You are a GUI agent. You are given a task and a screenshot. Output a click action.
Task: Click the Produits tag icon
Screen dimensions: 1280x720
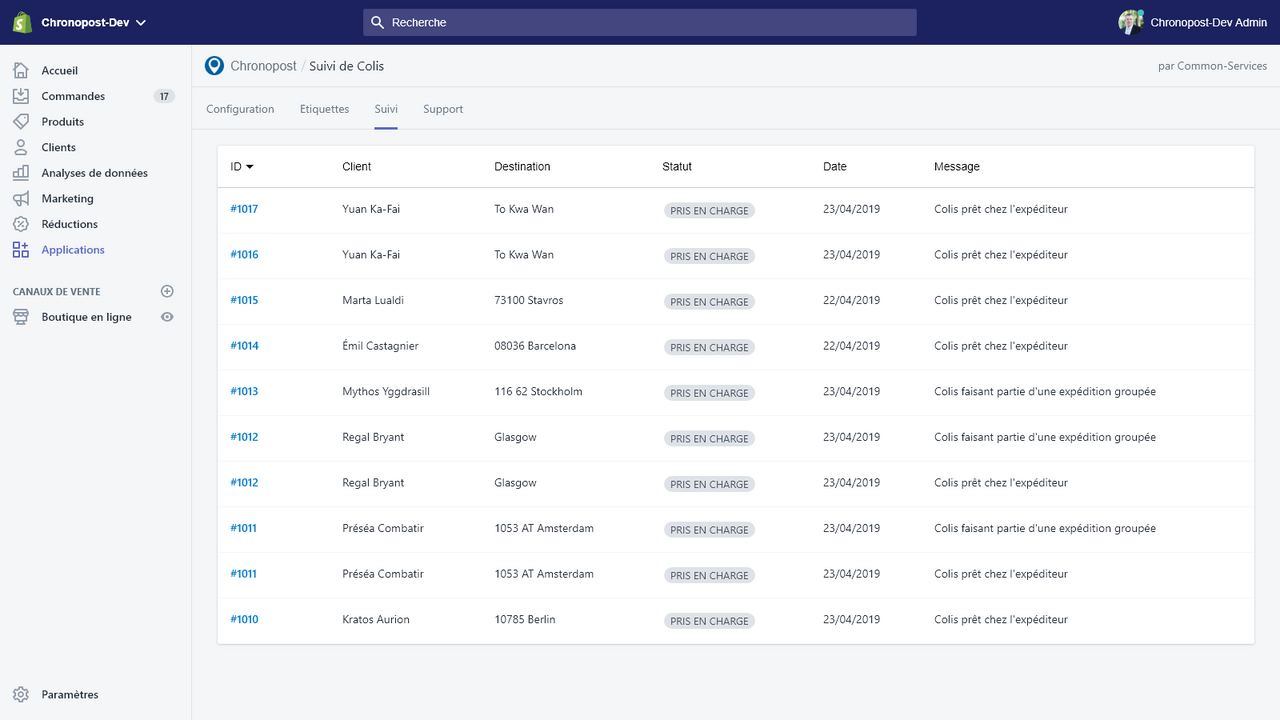pyautogui.click(x=21, y=121)
